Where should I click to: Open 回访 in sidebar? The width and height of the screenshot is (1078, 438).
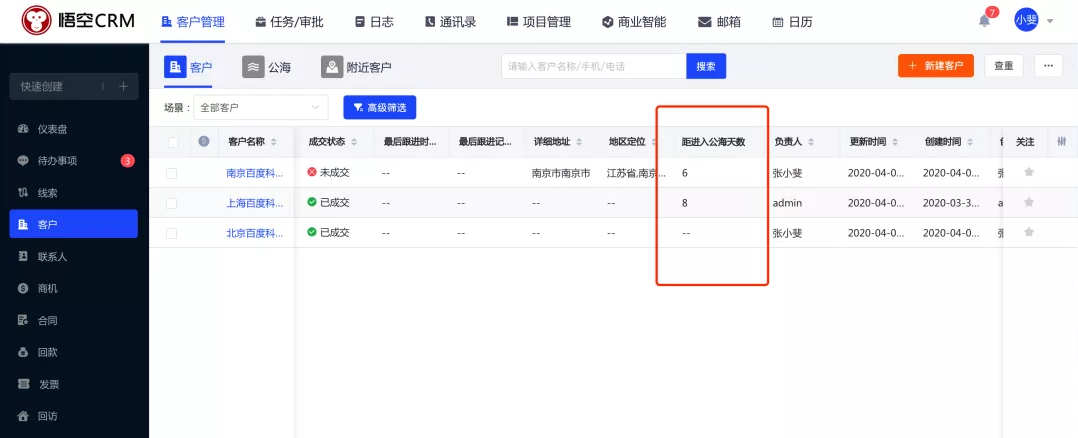pos(74,415)
